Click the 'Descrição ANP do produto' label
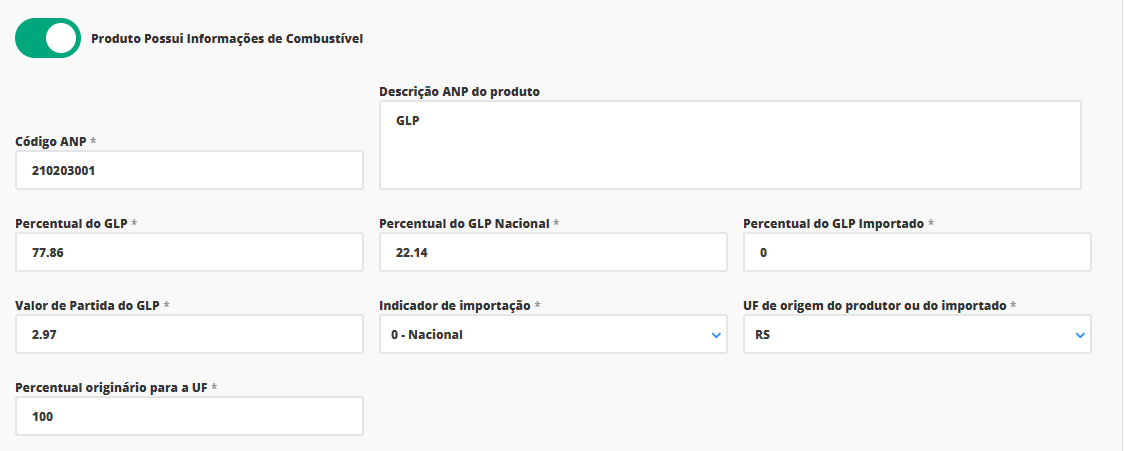The image size is (1124, 451). pyautogui.click(x=459, y=91)
